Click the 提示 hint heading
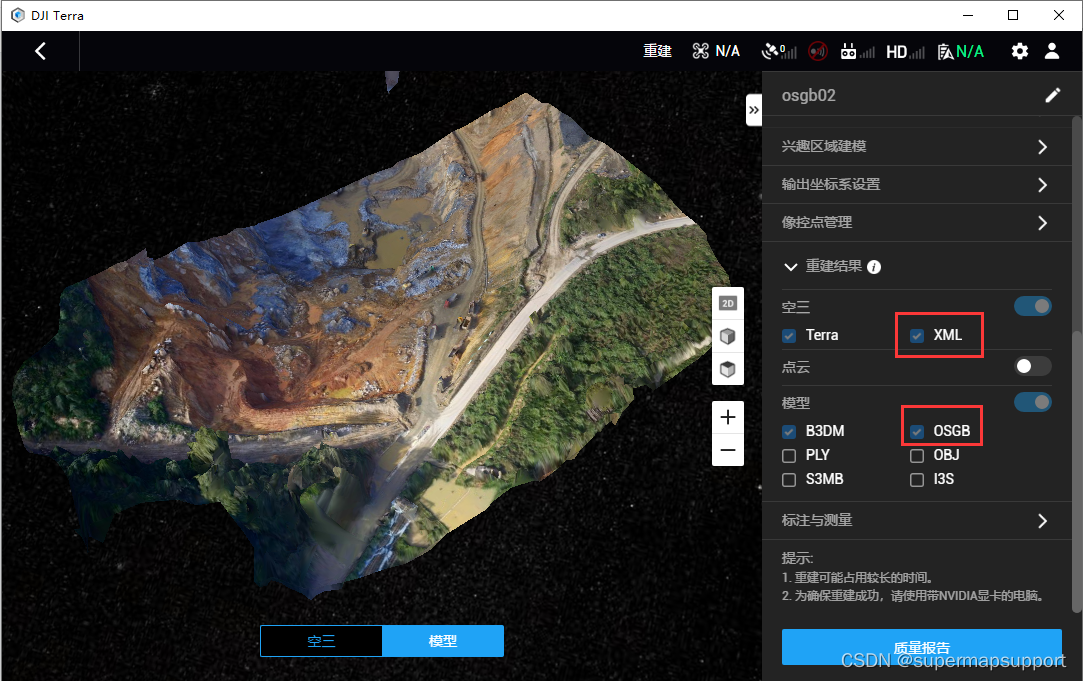The height and width of the screenshot is (681, 1083). 797,558
